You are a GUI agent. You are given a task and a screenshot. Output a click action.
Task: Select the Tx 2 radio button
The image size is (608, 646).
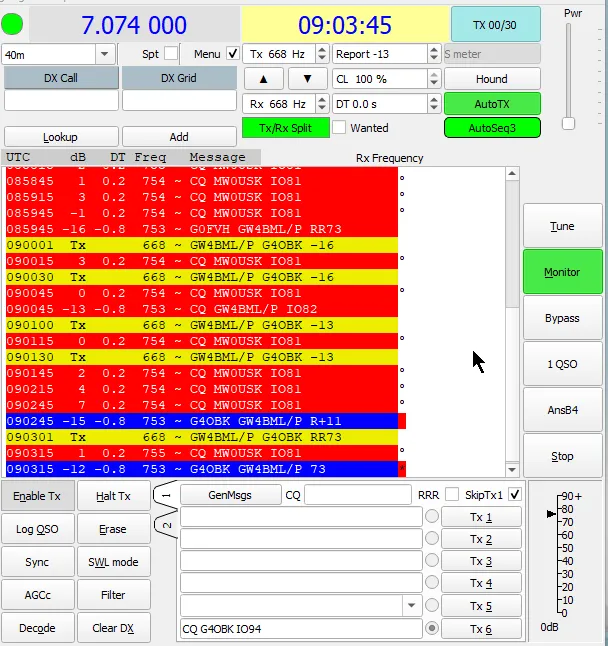[x=432, y=538]
